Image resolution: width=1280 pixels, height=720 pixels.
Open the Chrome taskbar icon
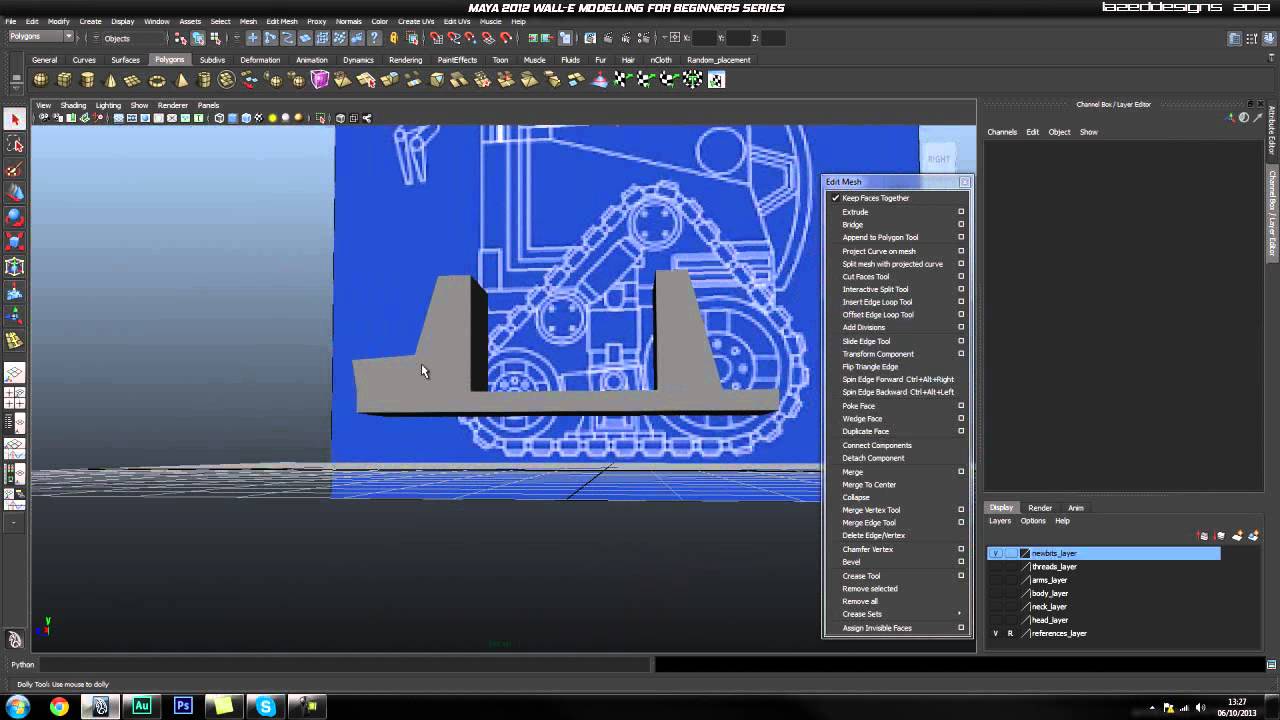pos(59,707)
